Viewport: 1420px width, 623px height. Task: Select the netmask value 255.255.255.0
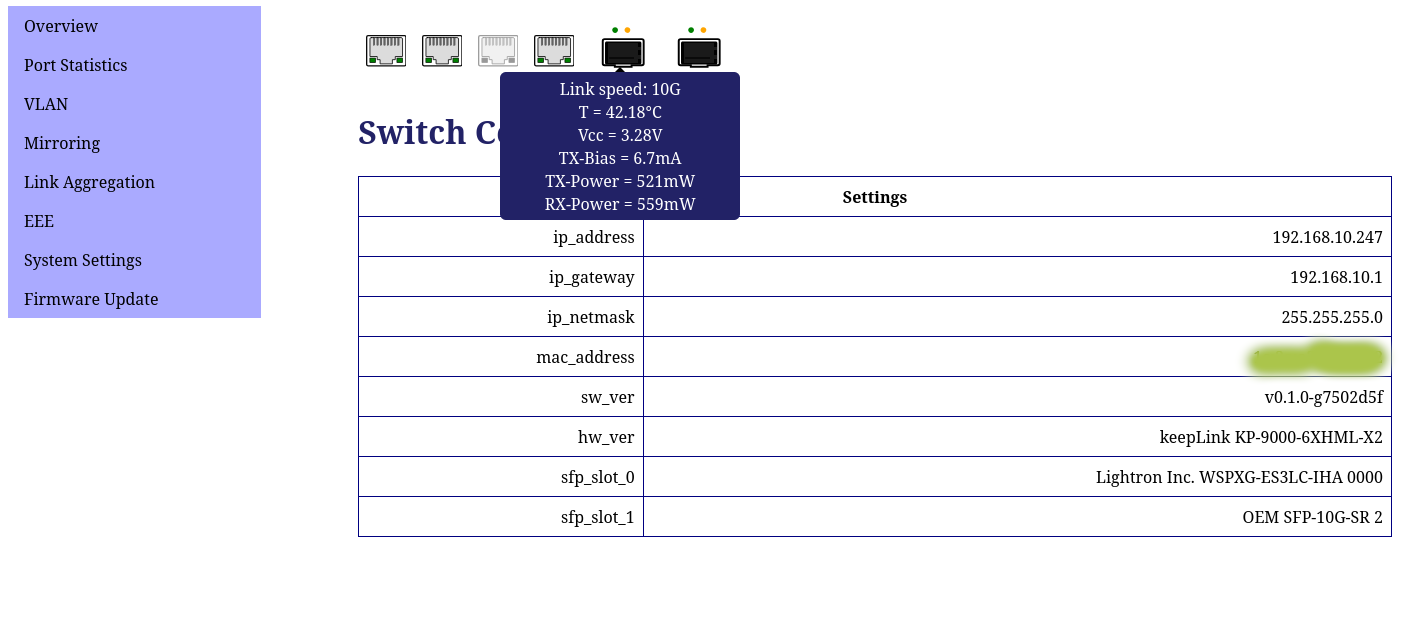point(1332,317)
